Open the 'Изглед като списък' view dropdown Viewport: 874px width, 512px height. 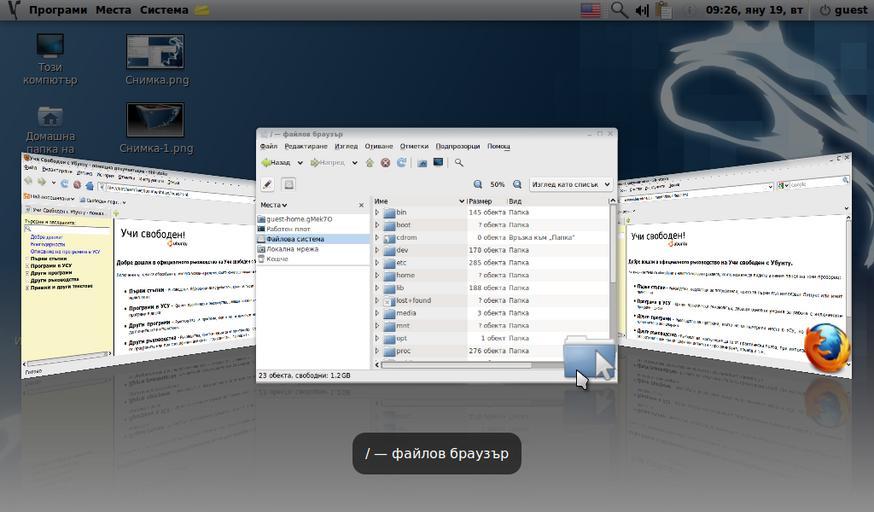point(570,185)
